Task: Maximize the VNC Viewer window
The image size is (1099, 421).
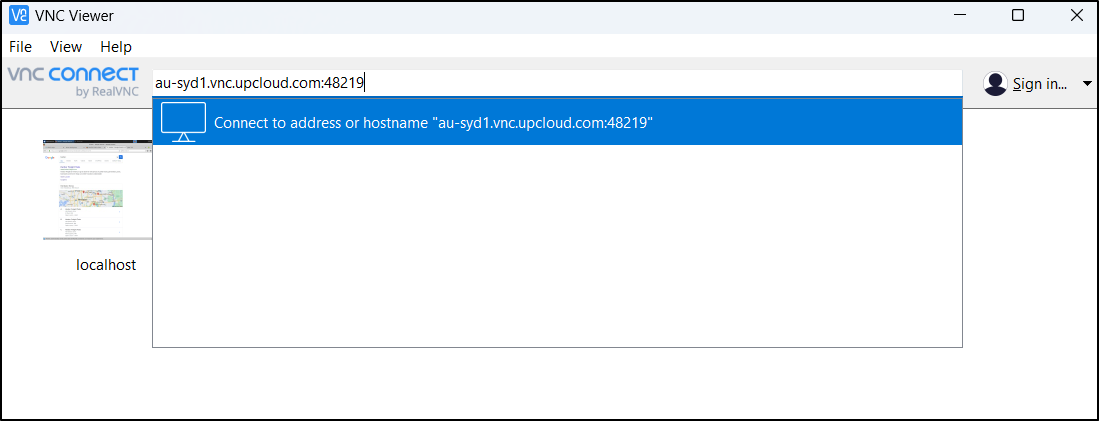Action: (x=1018, y=15)
